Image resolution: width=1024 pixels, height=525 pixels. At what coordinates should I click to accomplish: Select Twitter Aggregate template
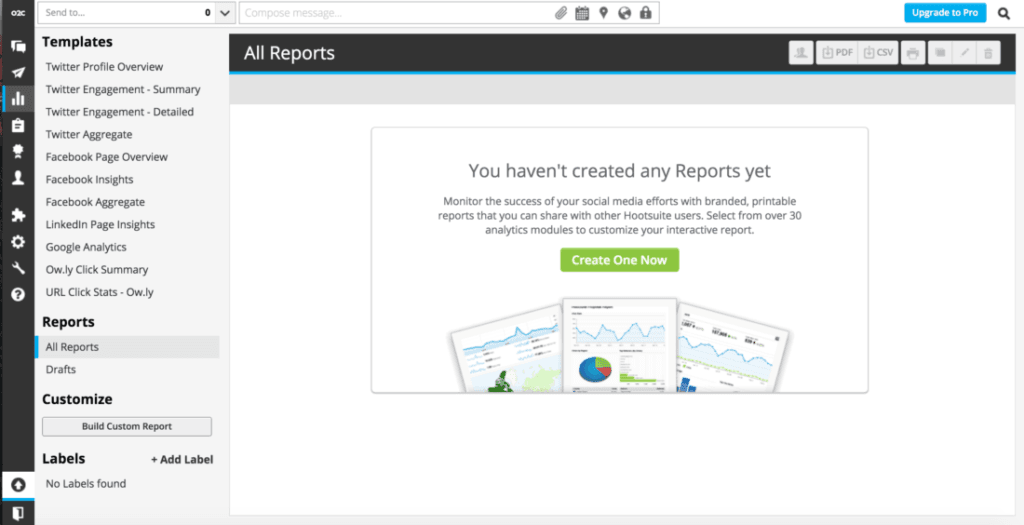tap(89, 135)
